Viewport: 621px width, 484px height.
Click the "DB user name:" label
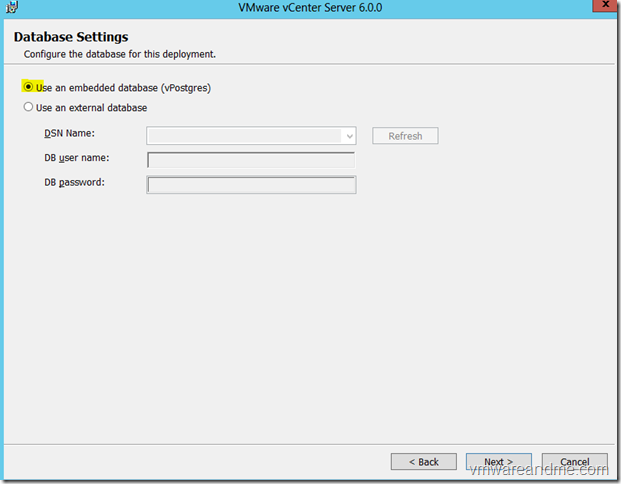[x=76, y=158]
